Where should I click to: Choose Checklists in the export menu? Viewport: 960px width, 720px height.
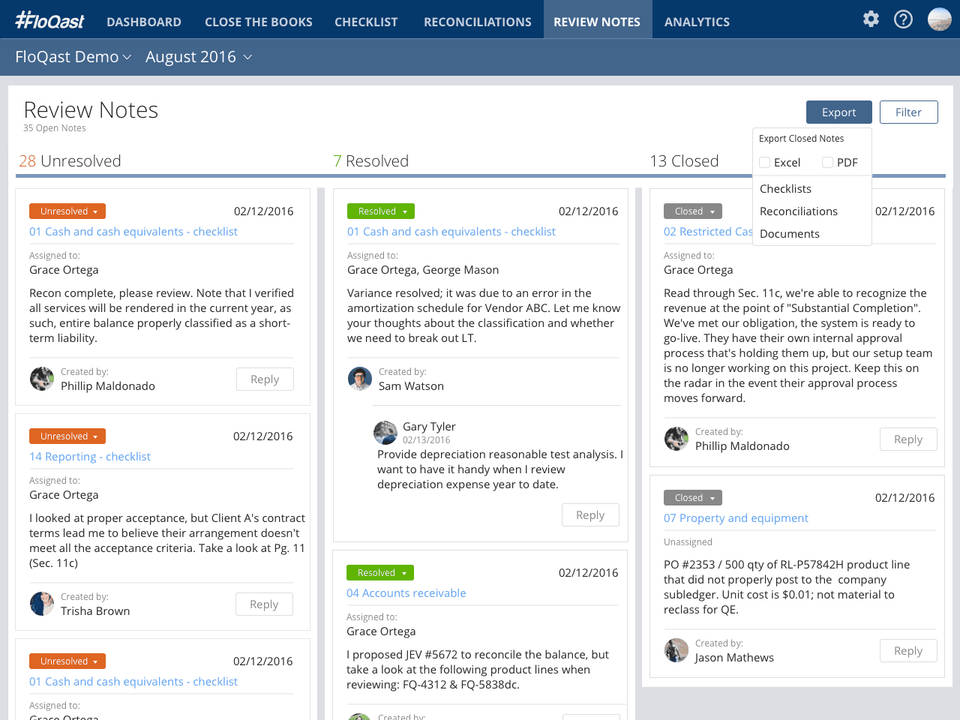pos(786,189)
